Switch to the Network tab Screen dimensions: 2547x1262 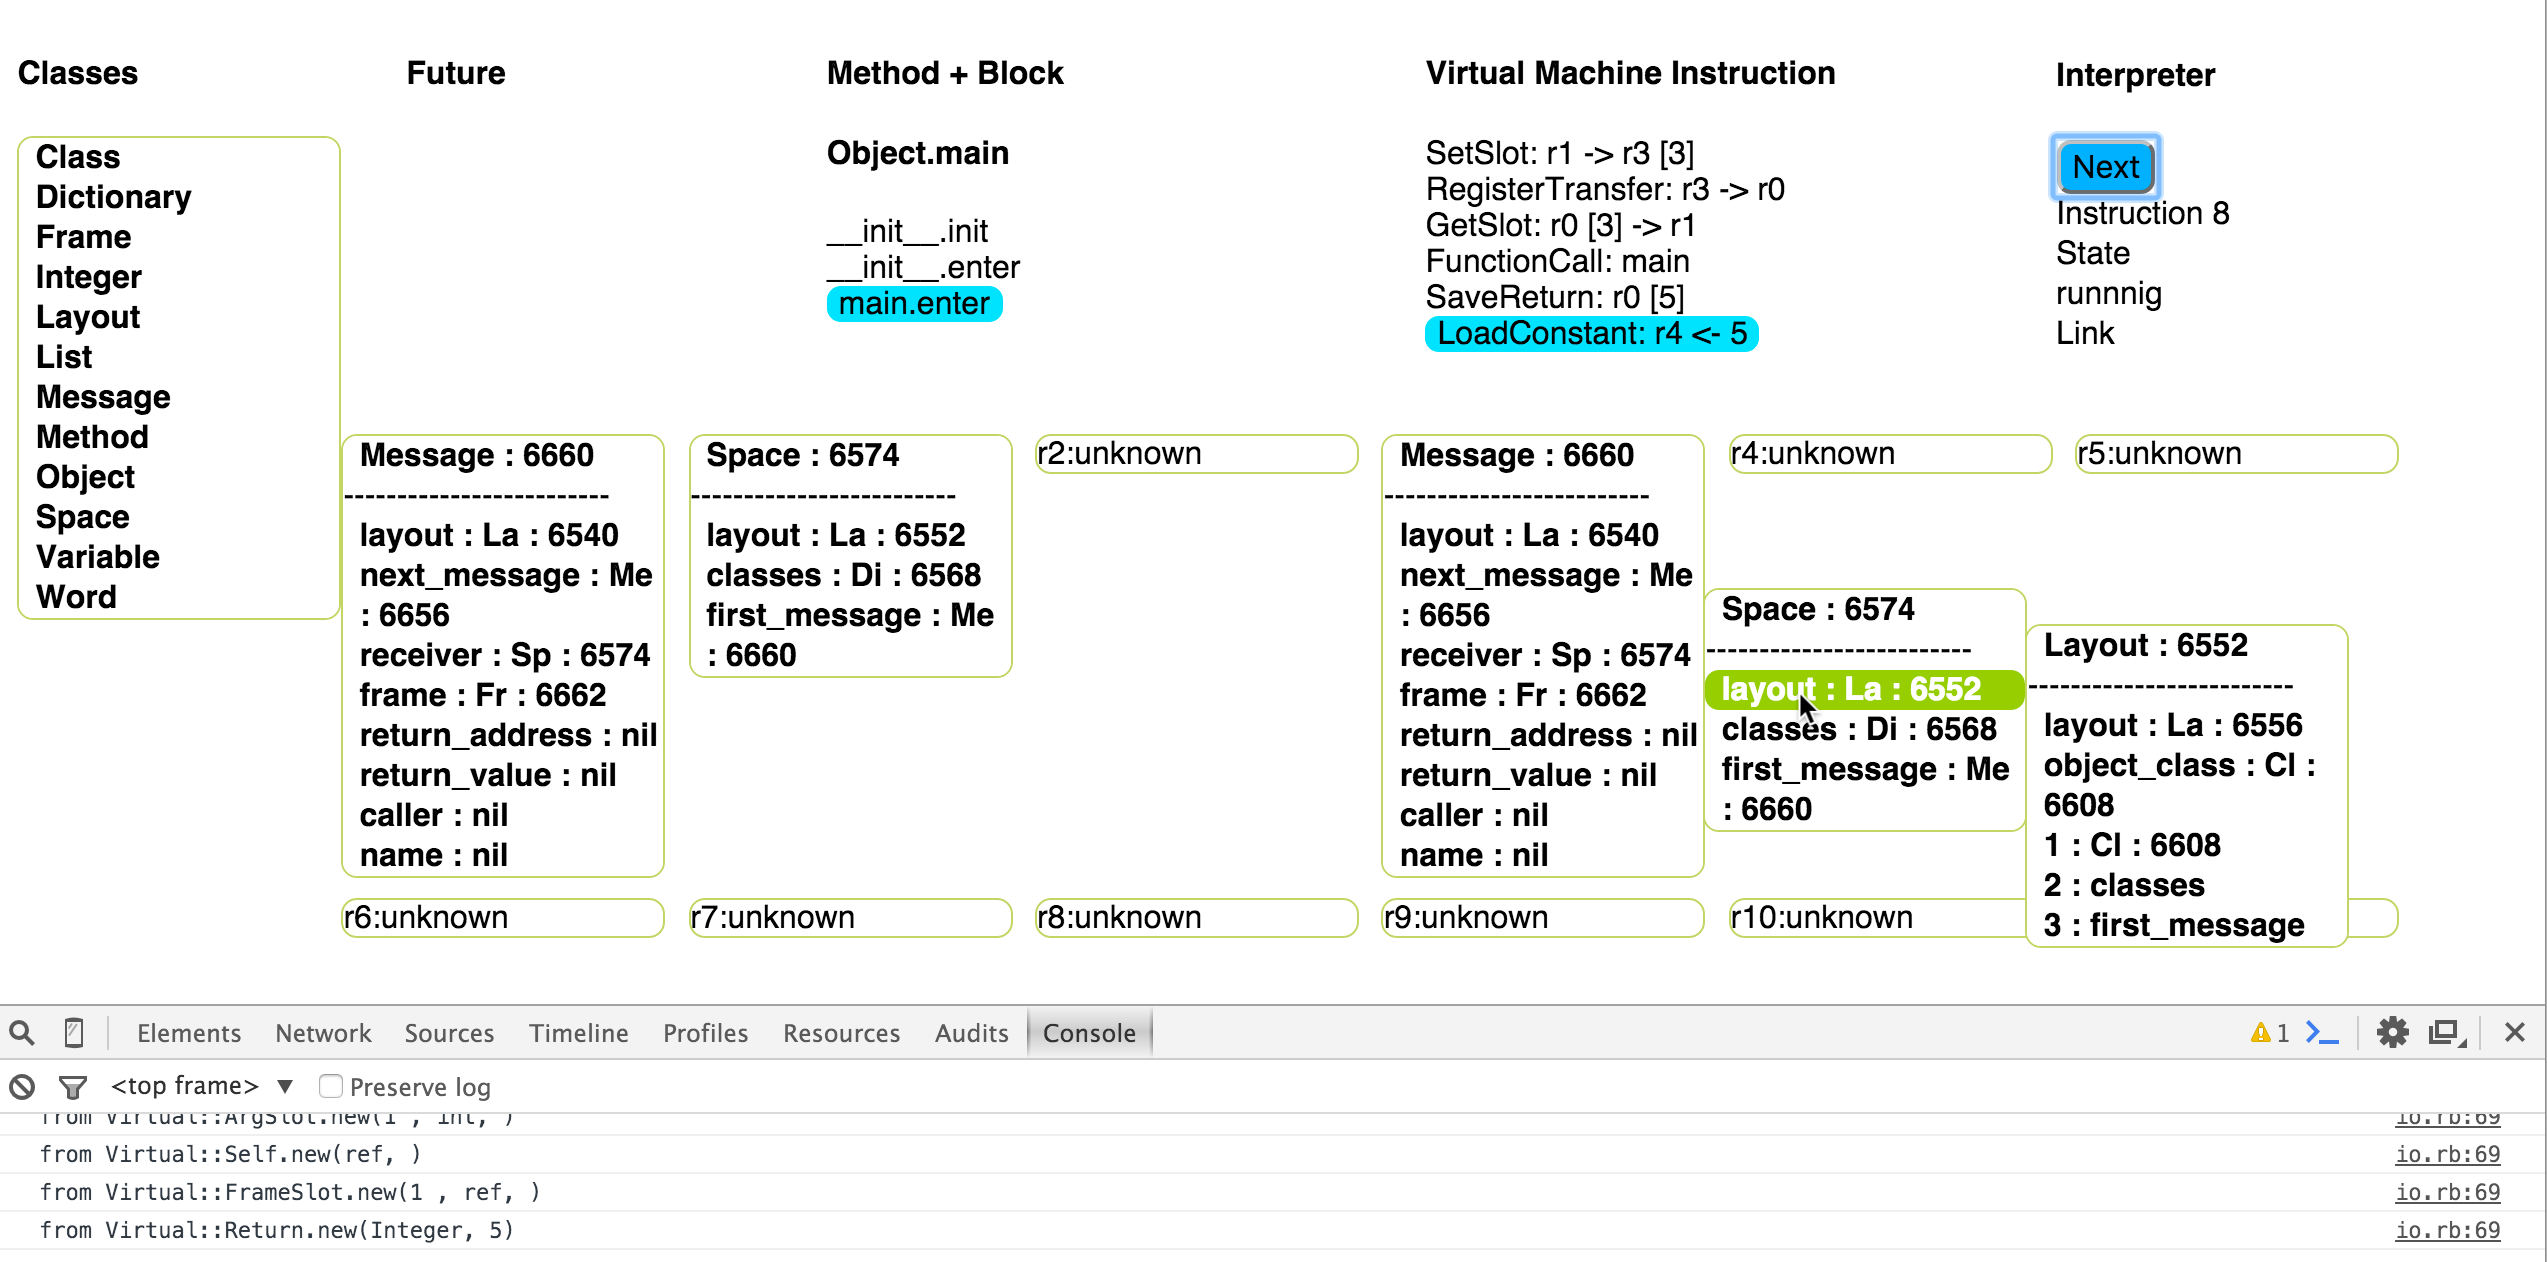[x=323, y=1033]
